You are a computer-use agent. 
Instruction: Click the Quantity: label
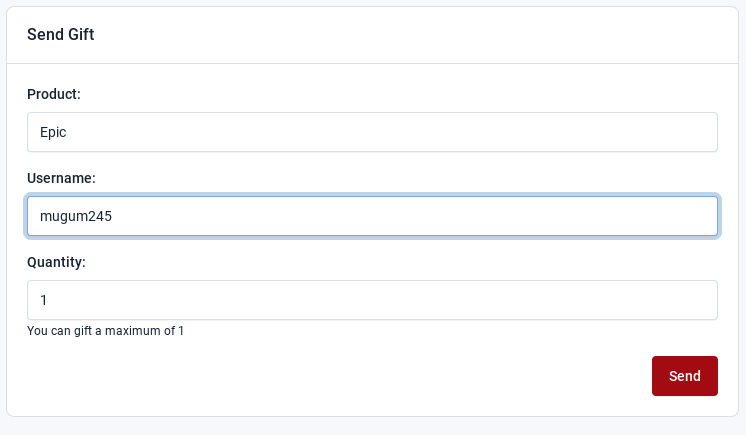56,262
